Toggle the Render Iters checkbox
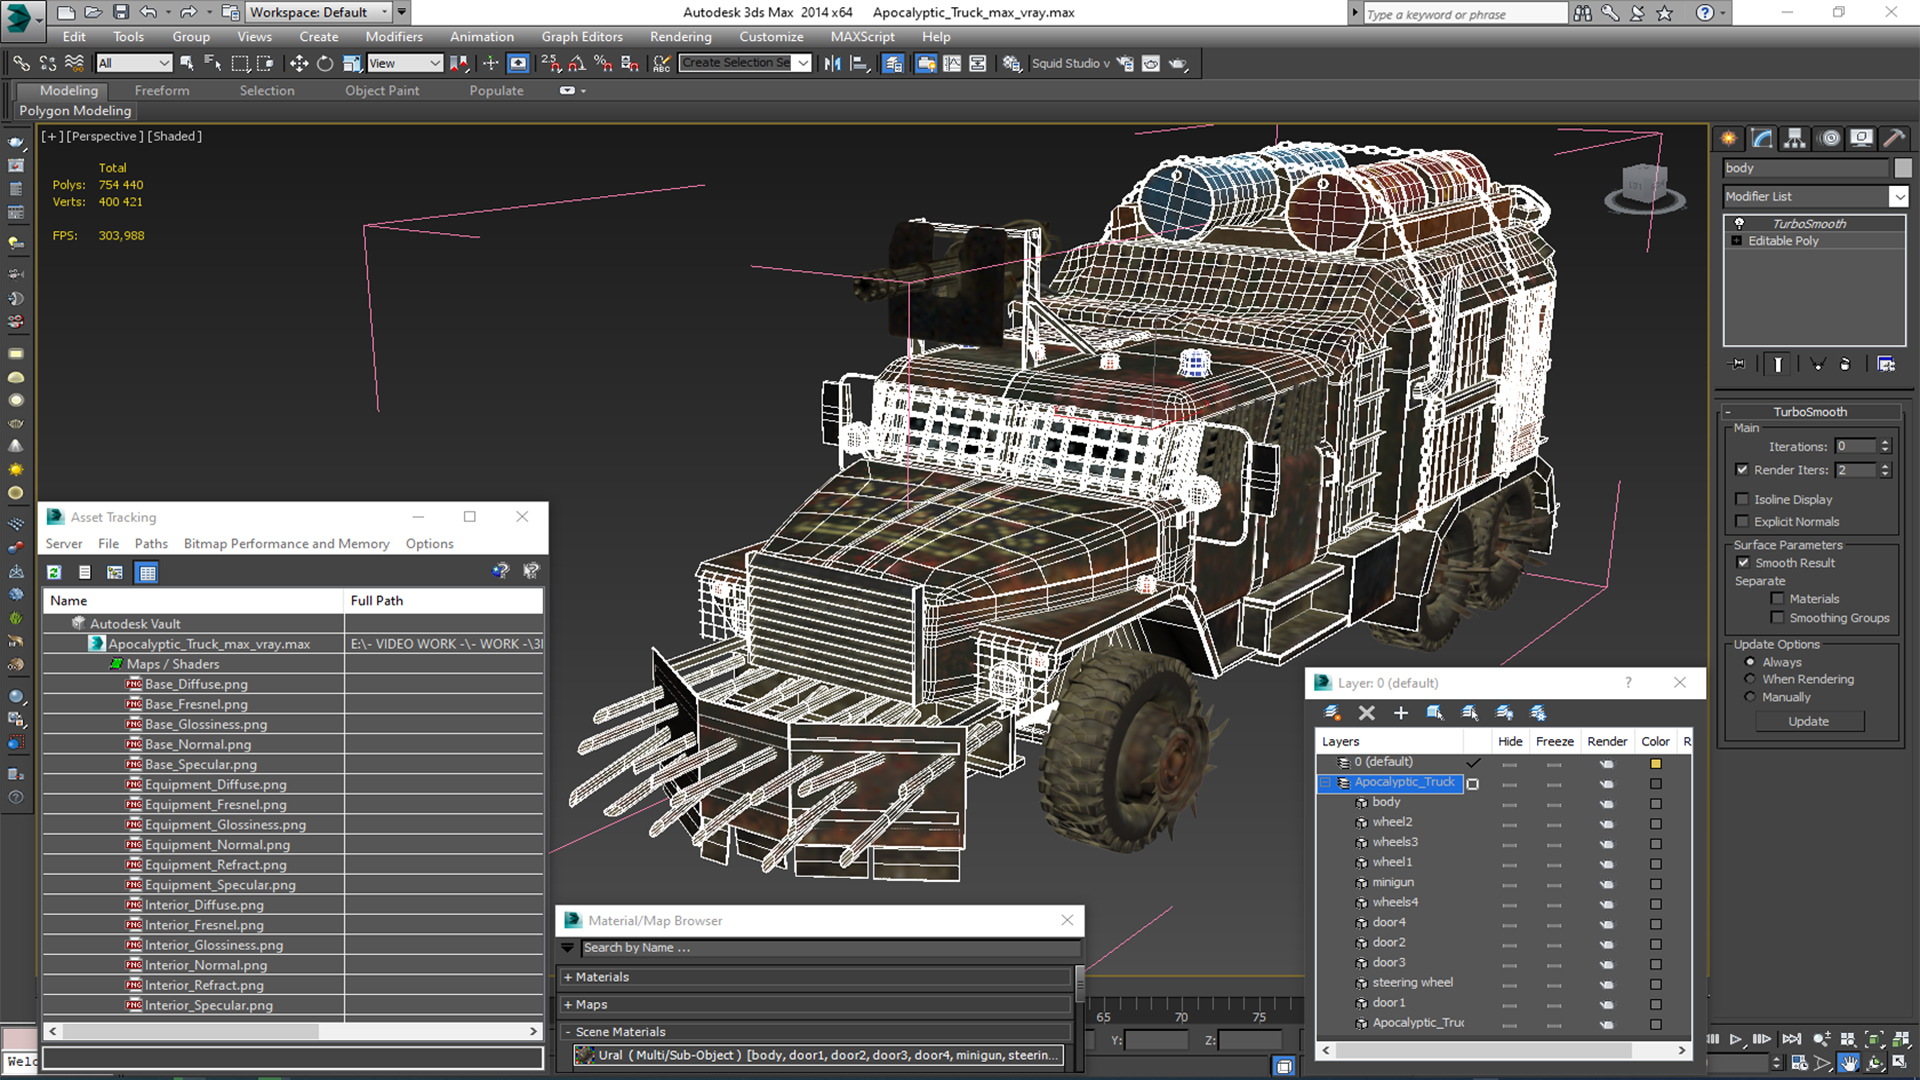This screenshot has width=1920, height=1080. [1742, 470]
